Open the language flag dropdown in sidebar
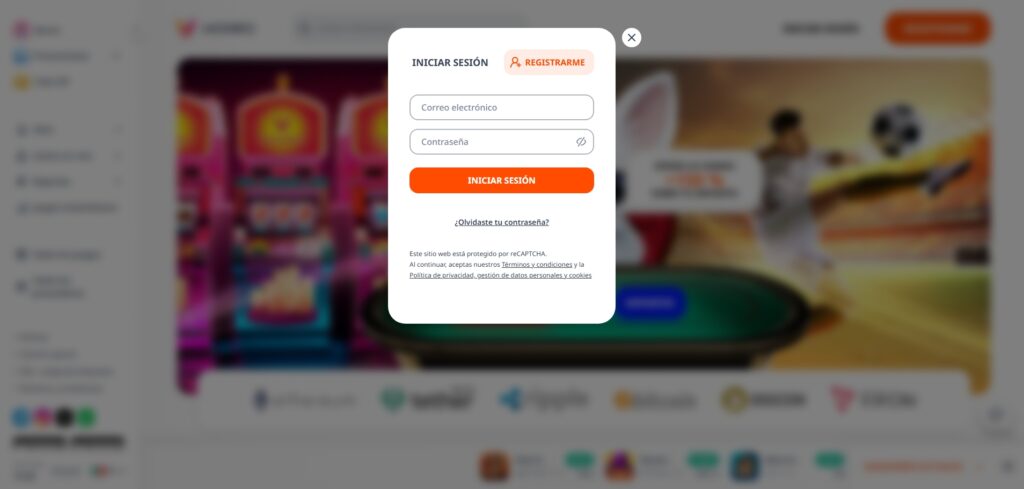The image size is (1024, 489). 106,471
